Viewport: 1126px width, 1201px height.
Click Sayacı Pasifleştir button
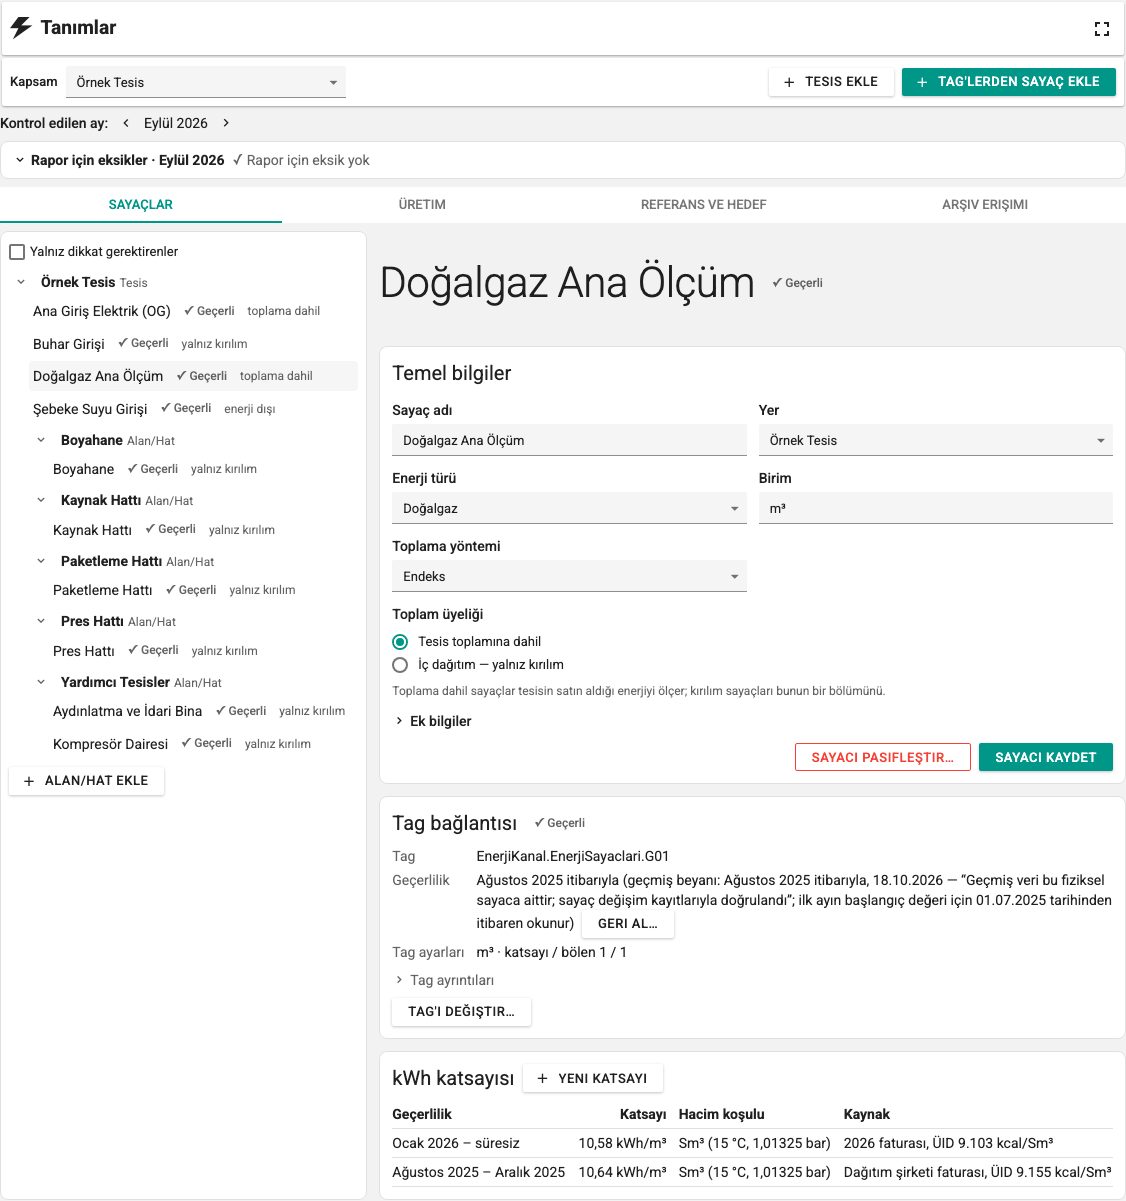pos(883,757)
